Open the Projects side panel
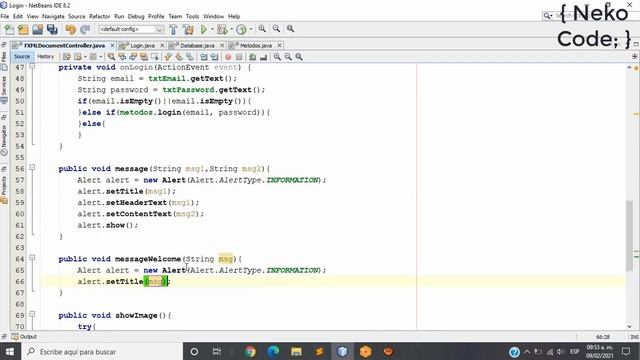 tap(4, 189)
